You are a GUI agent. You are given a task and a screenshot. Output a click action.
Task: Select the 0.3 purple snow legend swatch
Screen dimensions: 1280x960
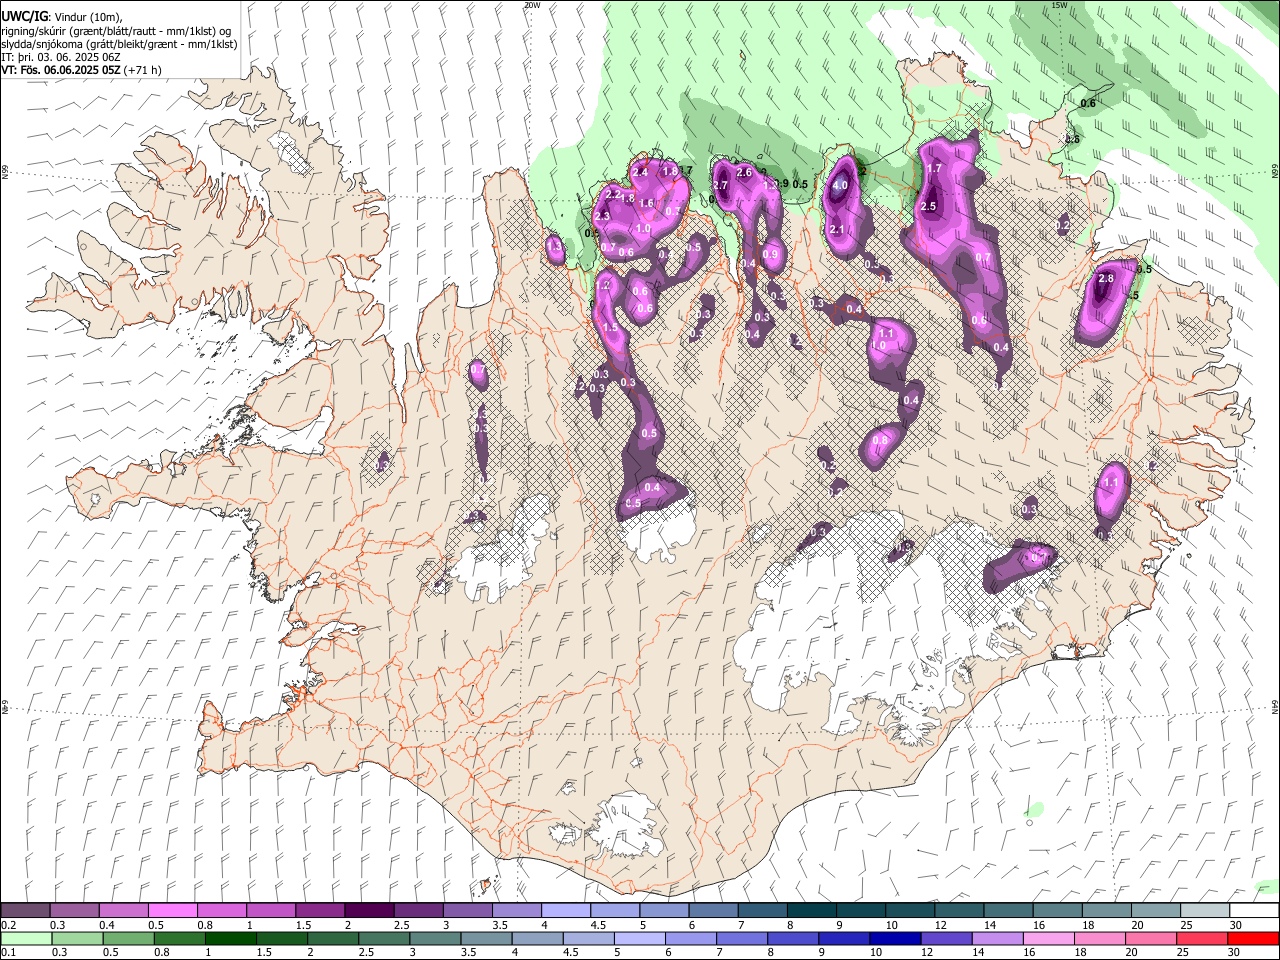coord(74,911)
